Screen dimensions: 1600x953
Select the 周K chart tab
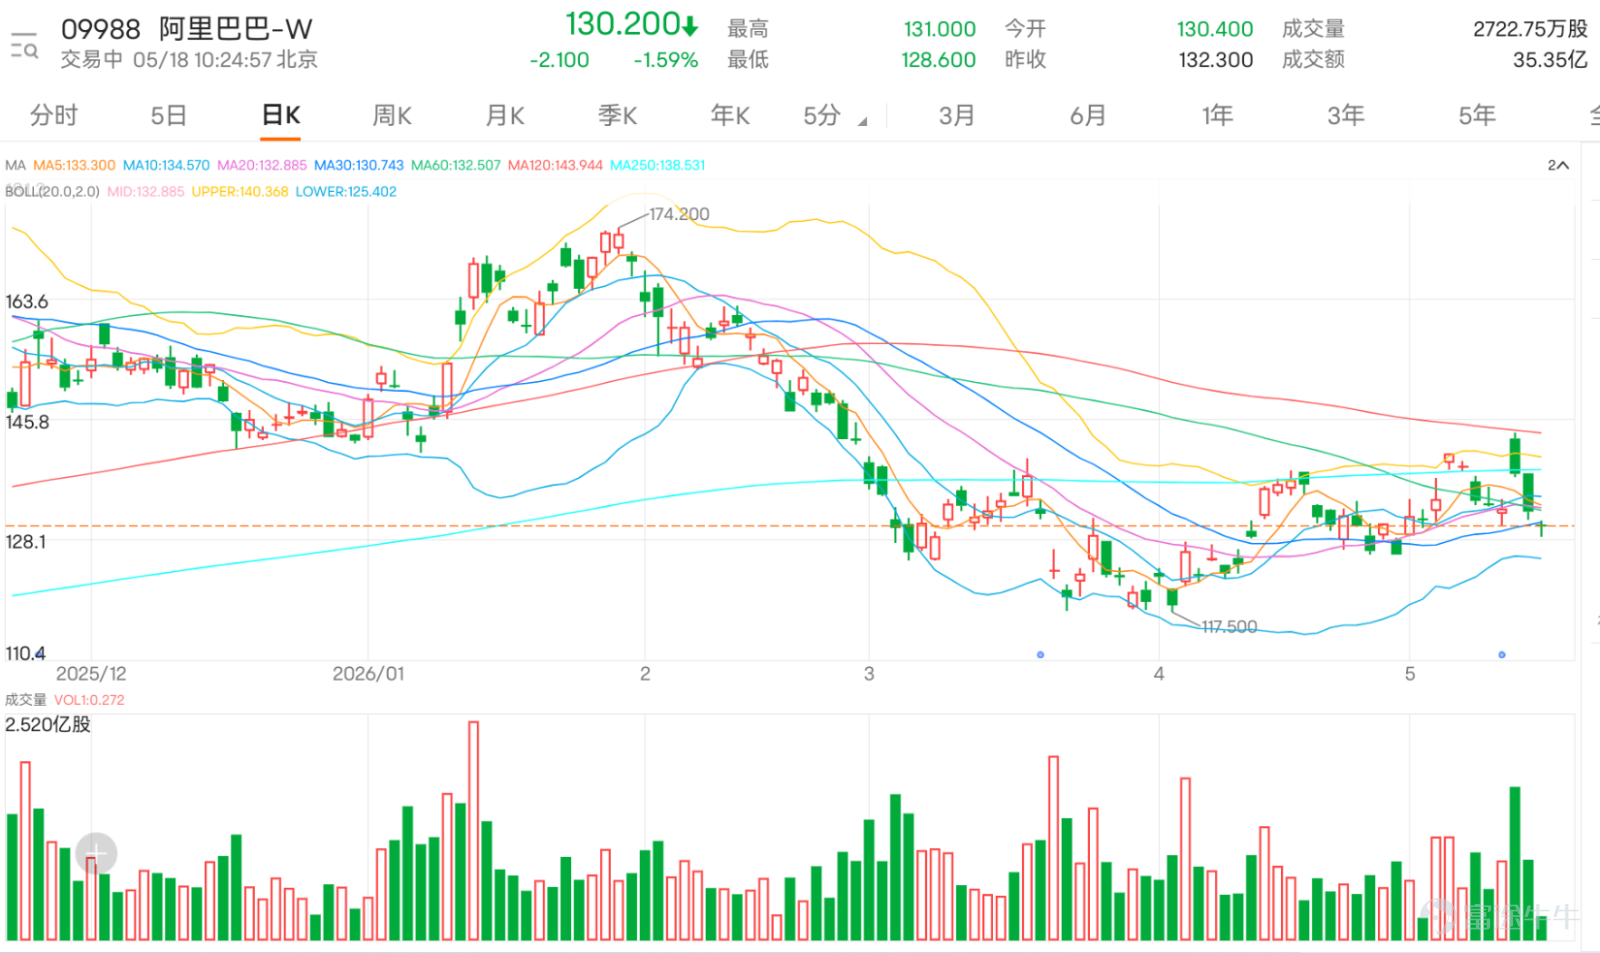tap(392, 115)
